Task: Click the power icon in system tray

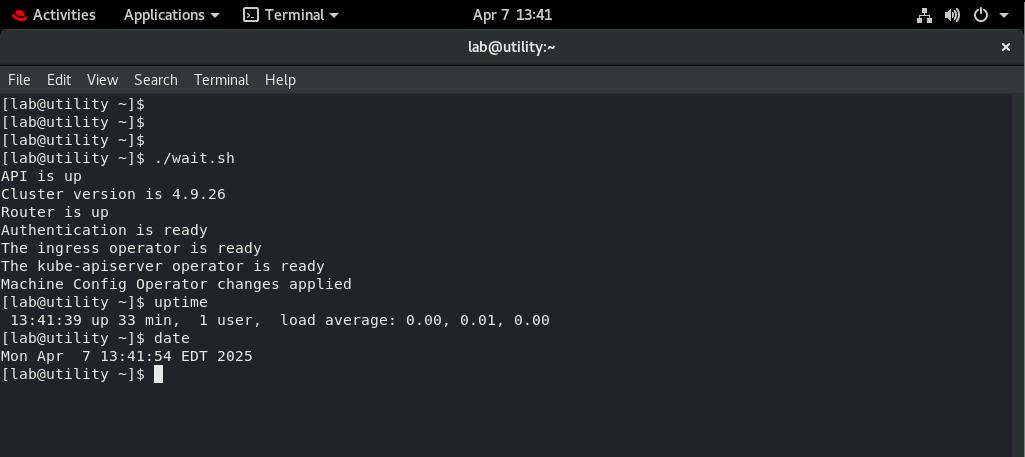Action: pyautogui.click(x=981, y=15)
